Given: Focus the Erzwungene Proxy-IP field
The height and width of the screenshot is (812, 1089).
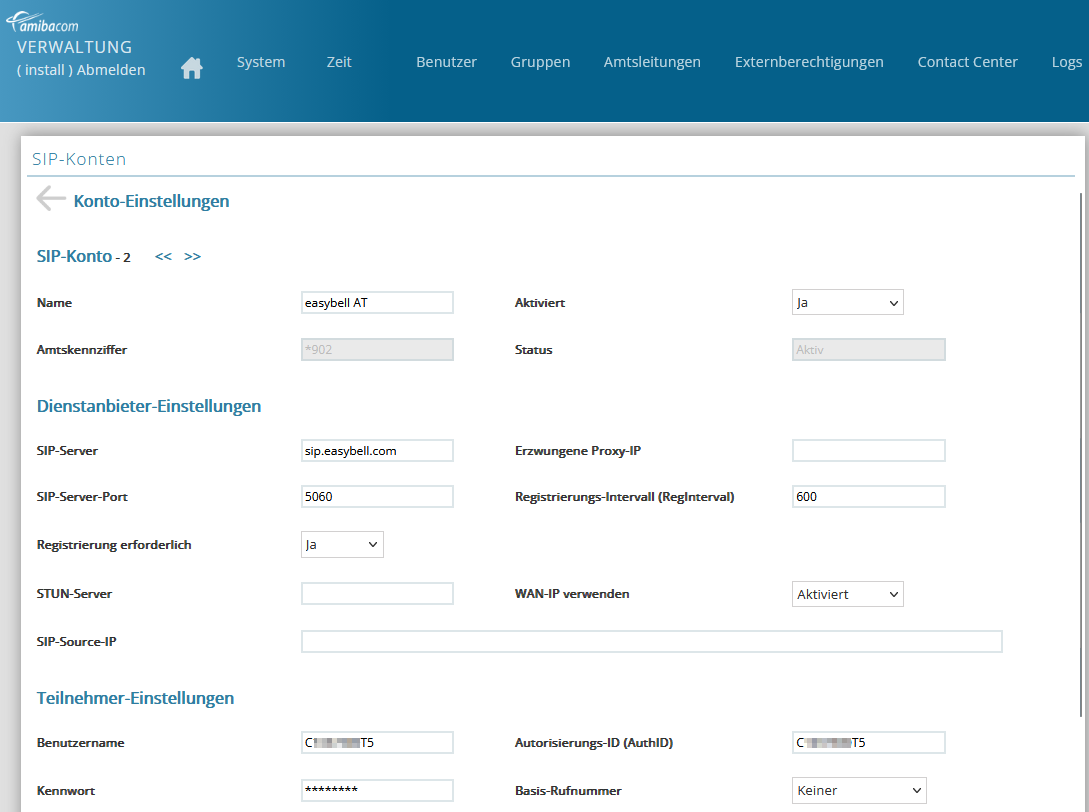Looking at the screenshot, I should click(x=868, y=451).
